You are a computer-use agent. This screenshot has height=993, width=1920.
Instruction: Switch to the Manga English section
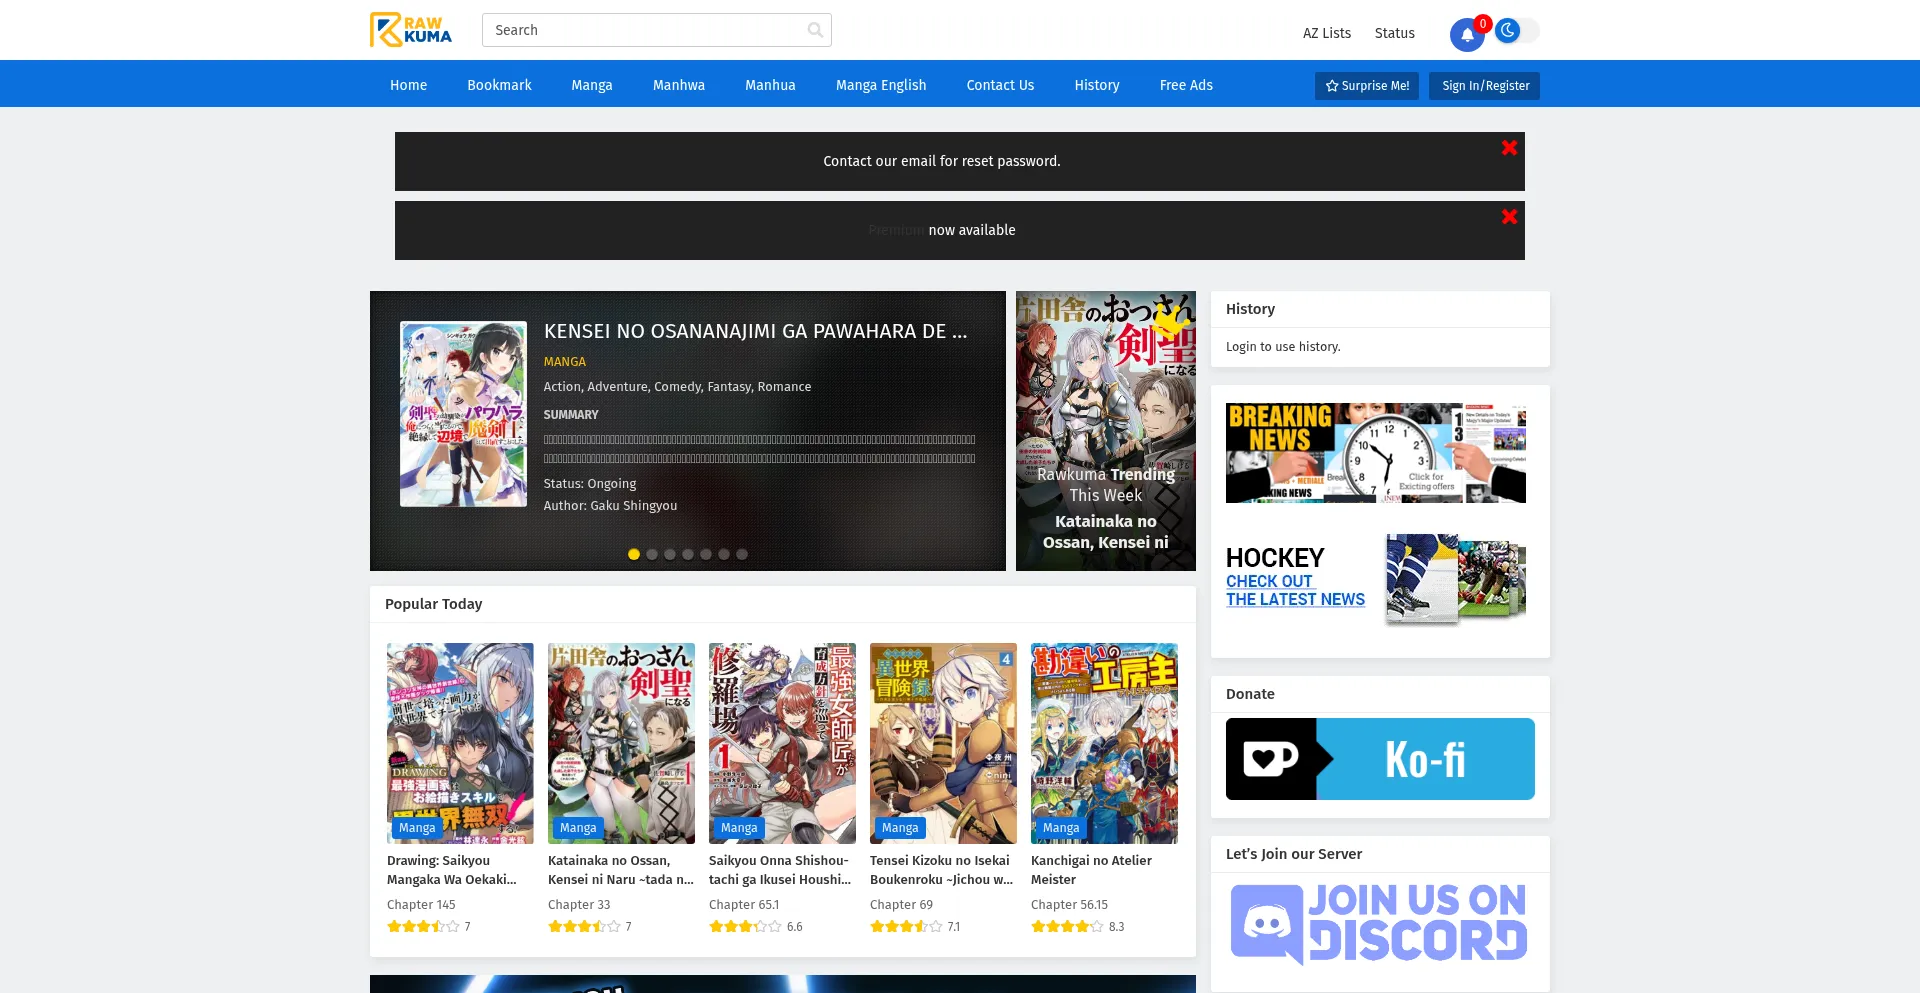[880, 85]
